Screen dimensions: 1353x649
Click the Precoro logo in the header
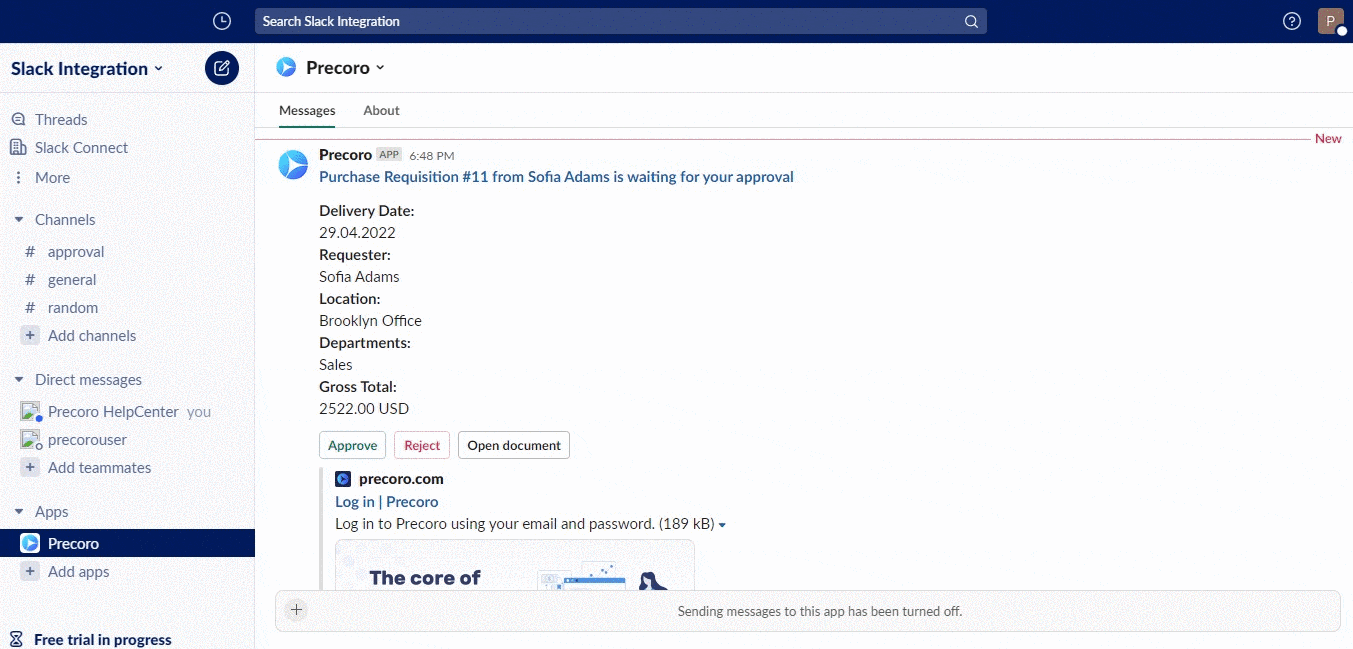pyautogui.click(x=286, y=68)
